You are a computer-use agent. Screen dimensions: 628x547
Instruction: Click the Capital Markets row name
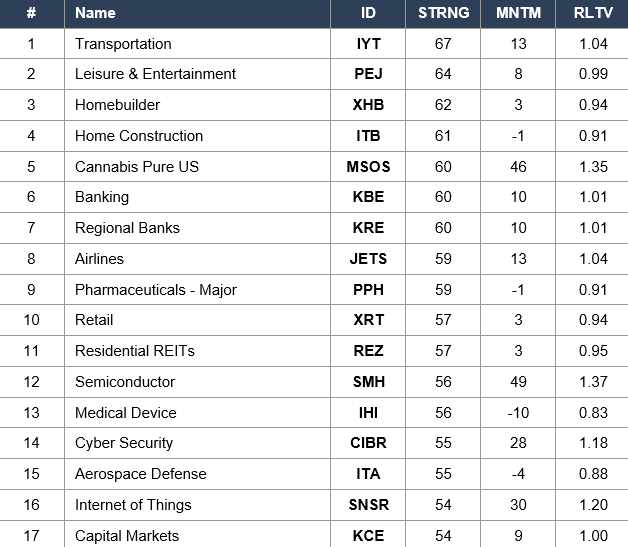point(127,536)
